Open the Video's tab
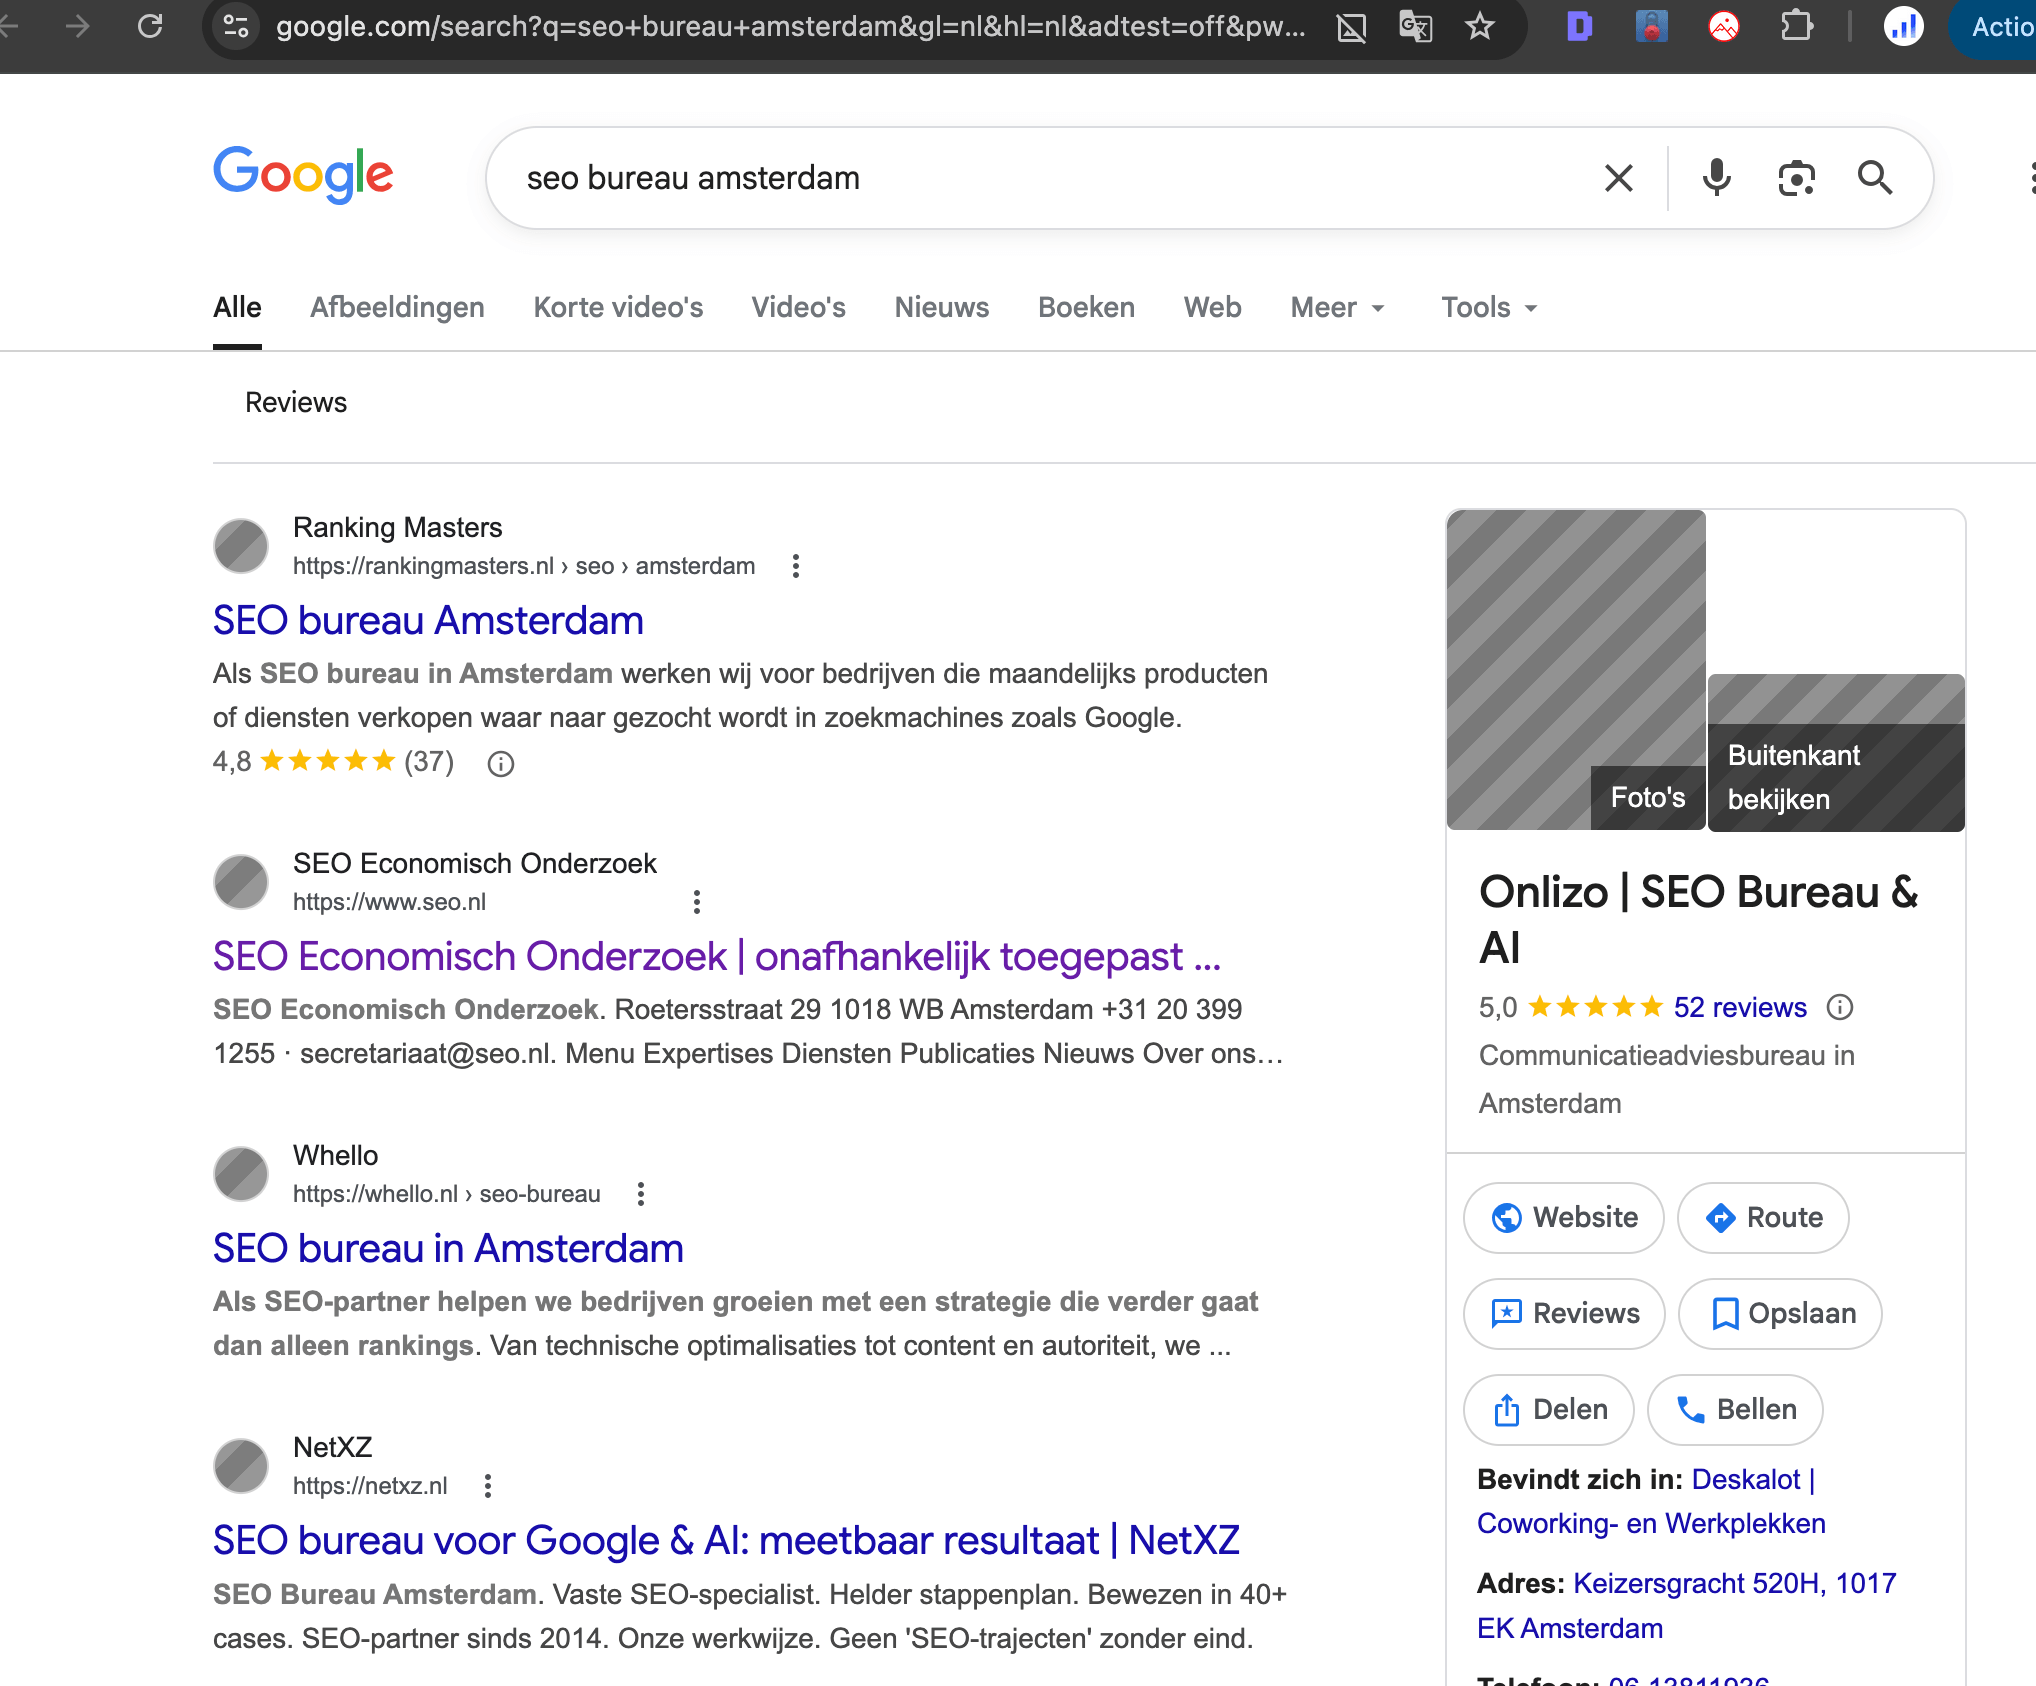This screenshot has width=2036, height=1686. point(799,308)
